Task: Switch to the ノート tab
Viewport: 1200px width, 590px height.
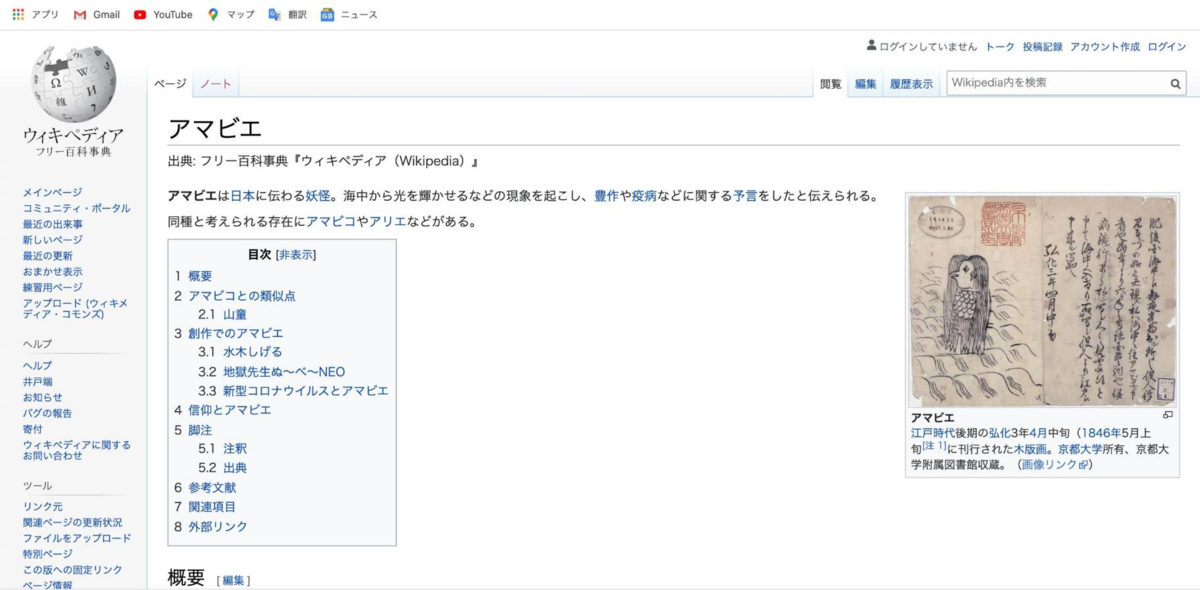Action: [x=216, y=84]
